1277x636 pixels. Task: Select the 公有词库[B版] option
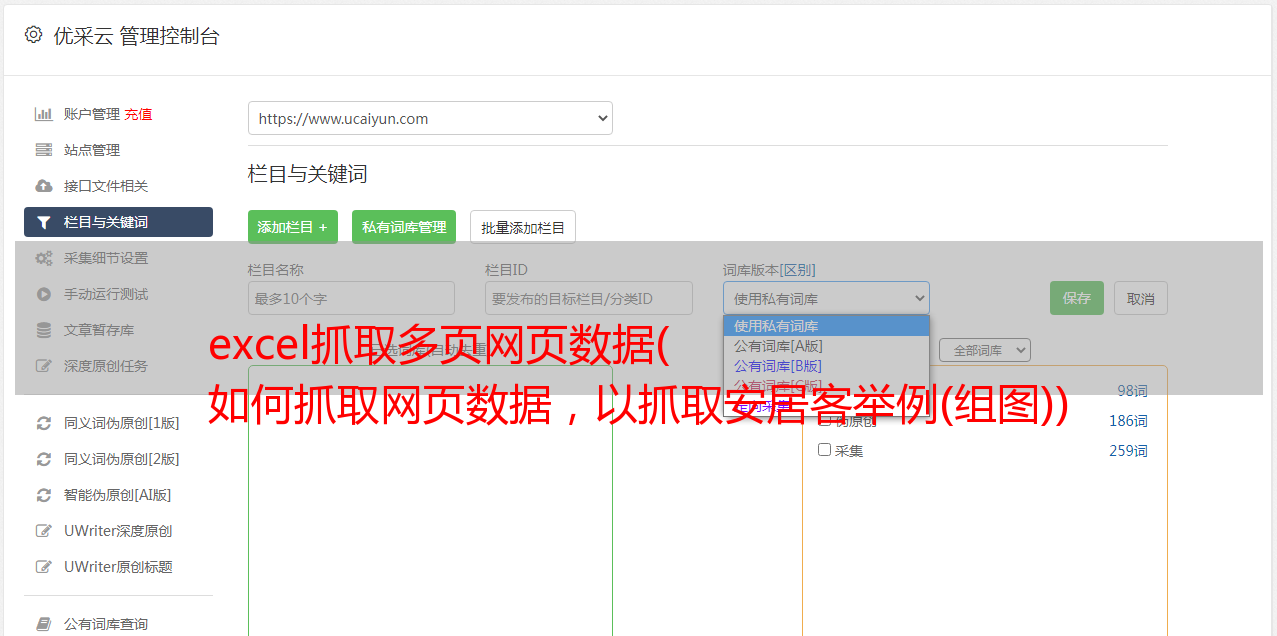click(778, 366)
